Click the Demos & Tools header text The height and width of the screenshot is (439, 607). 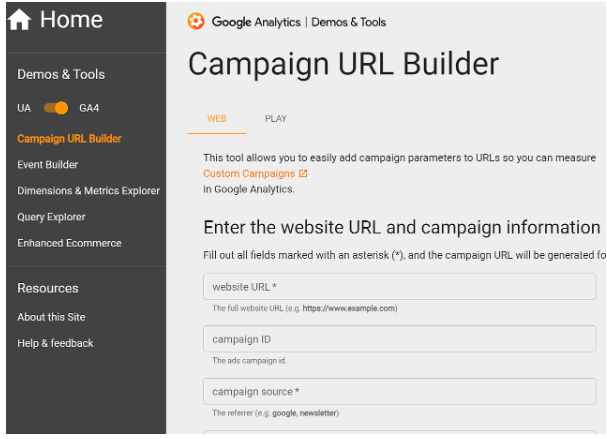348,22
